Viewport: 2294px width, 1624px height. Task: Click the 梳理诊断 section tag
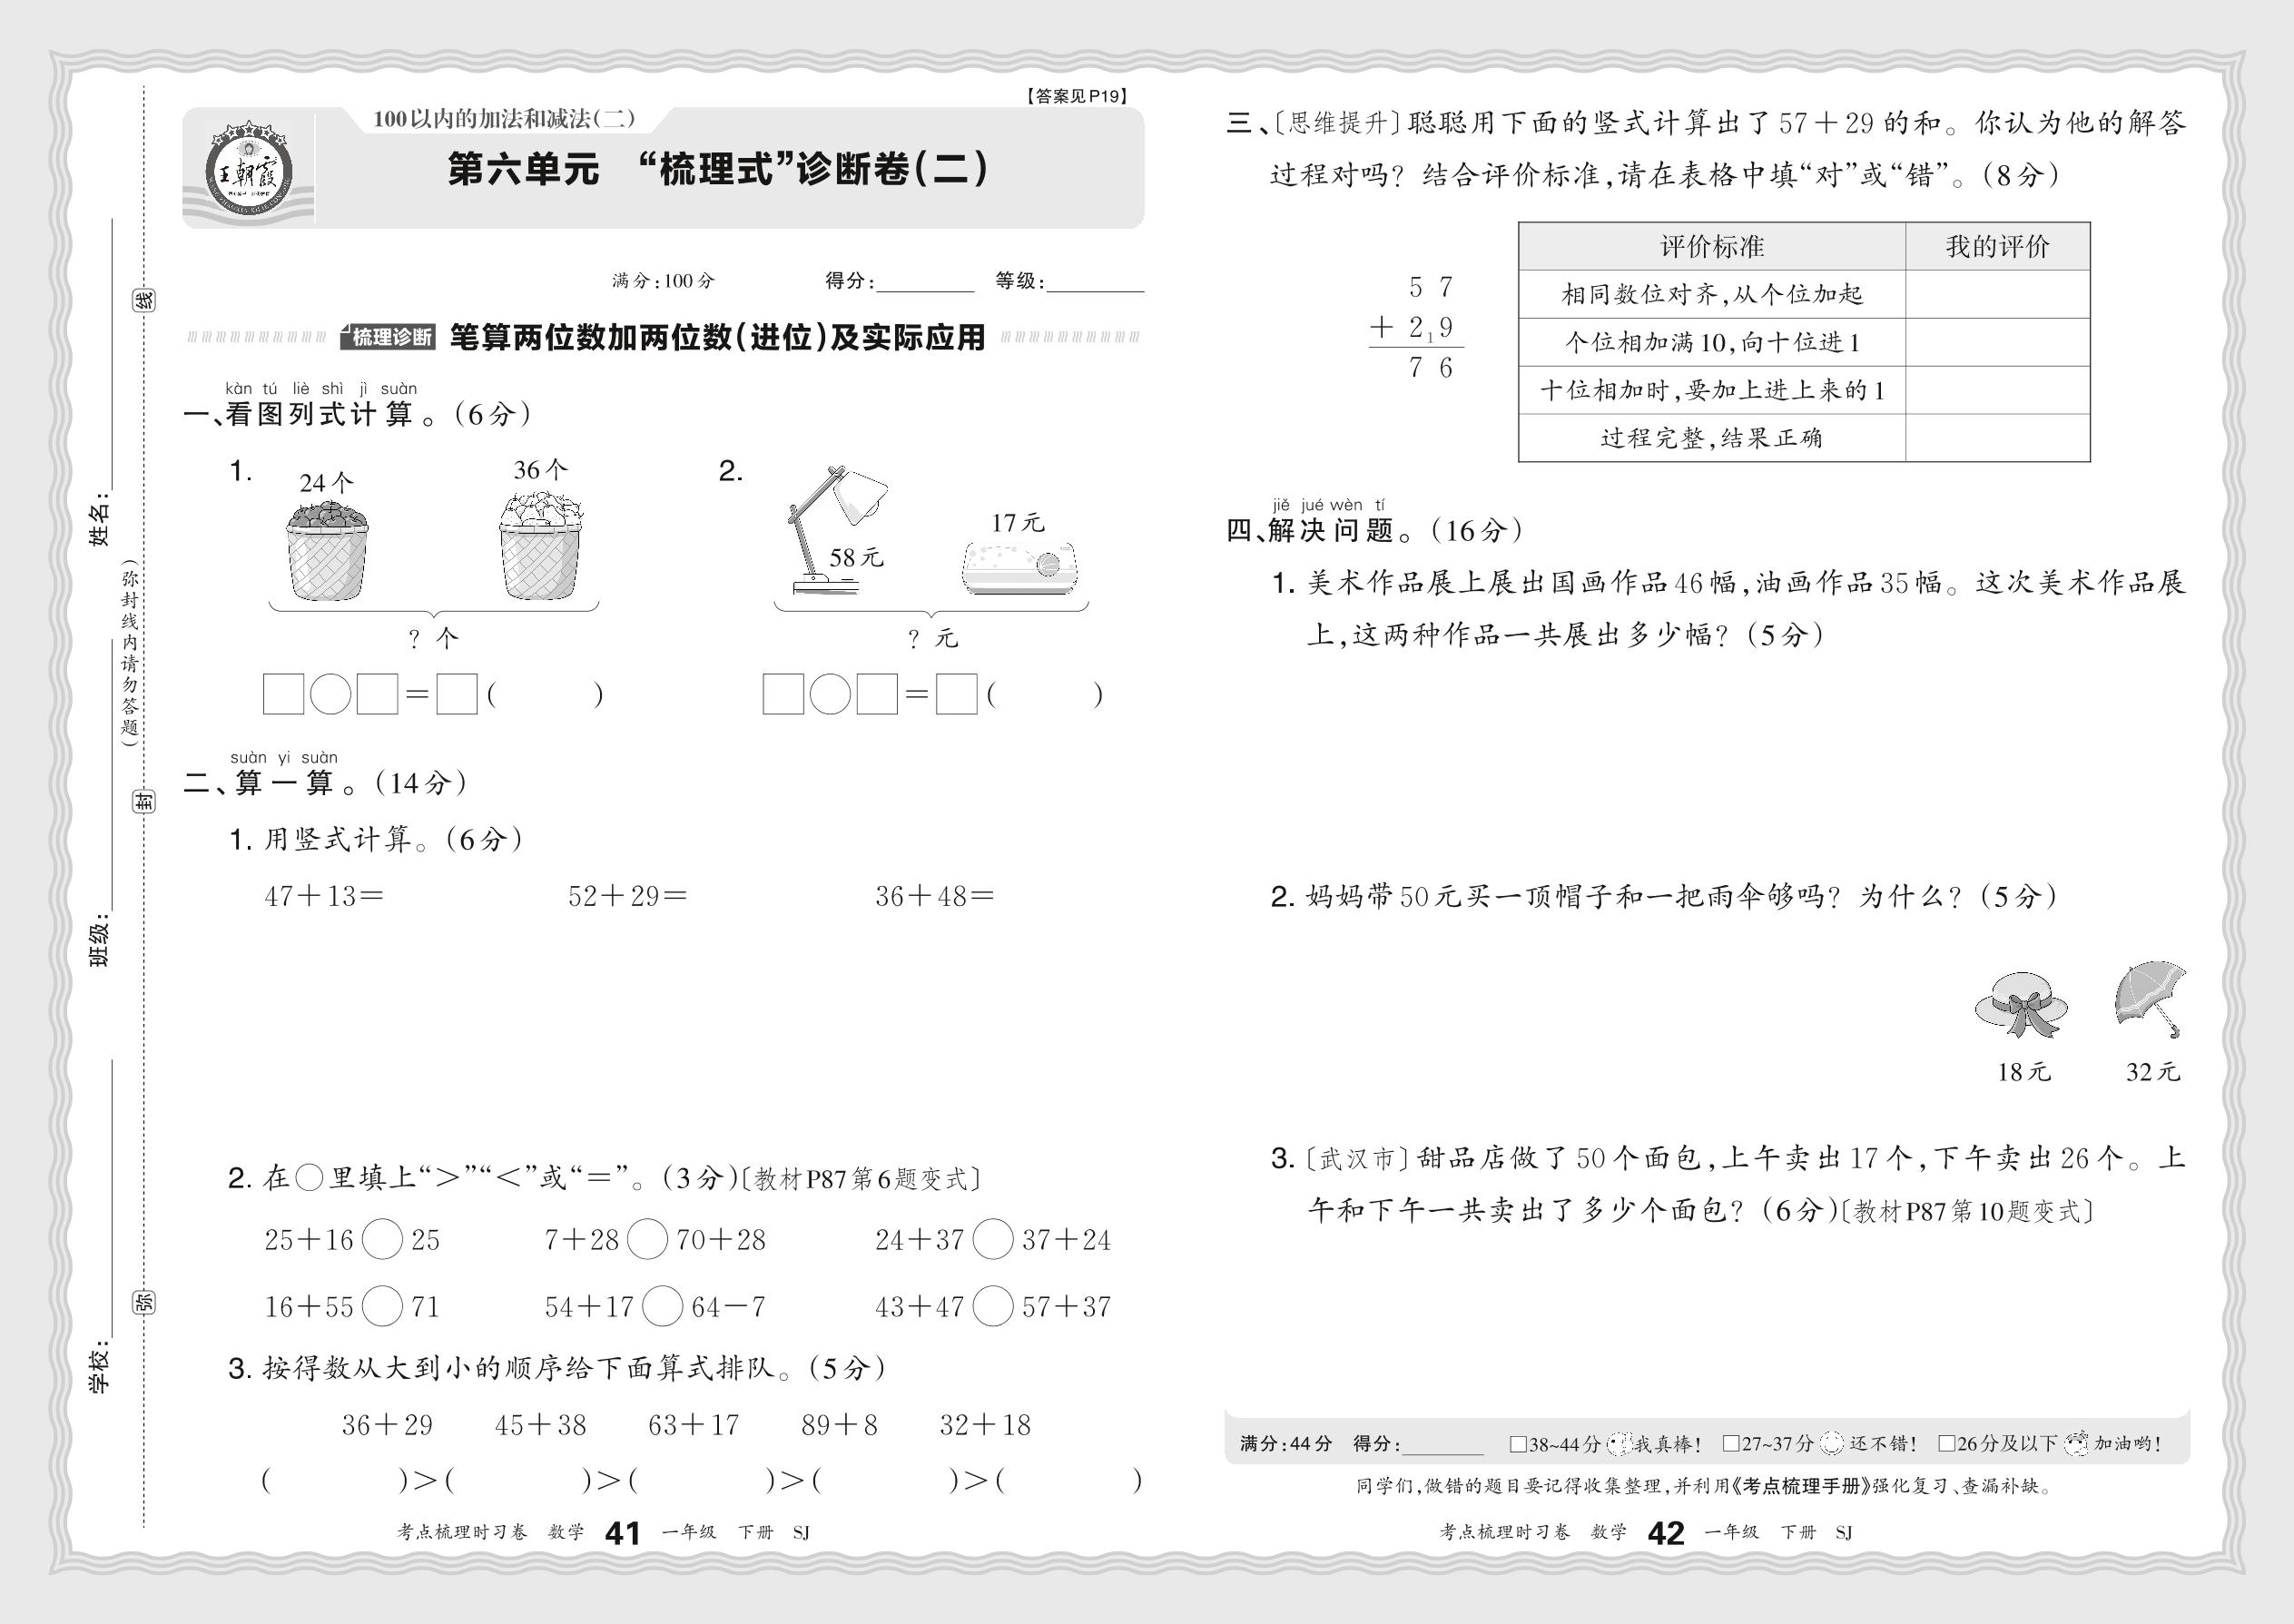pos(388,337)
